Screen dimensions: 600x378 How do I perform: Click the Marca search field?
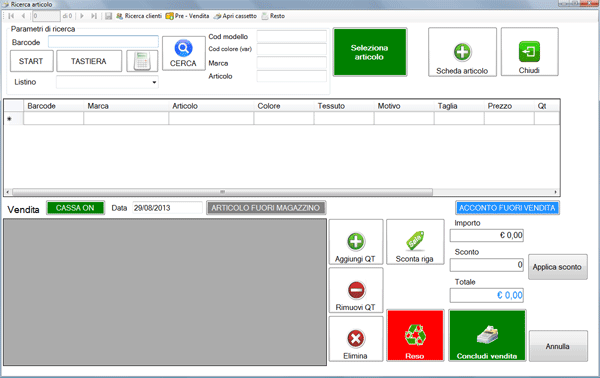click(292, 63)
